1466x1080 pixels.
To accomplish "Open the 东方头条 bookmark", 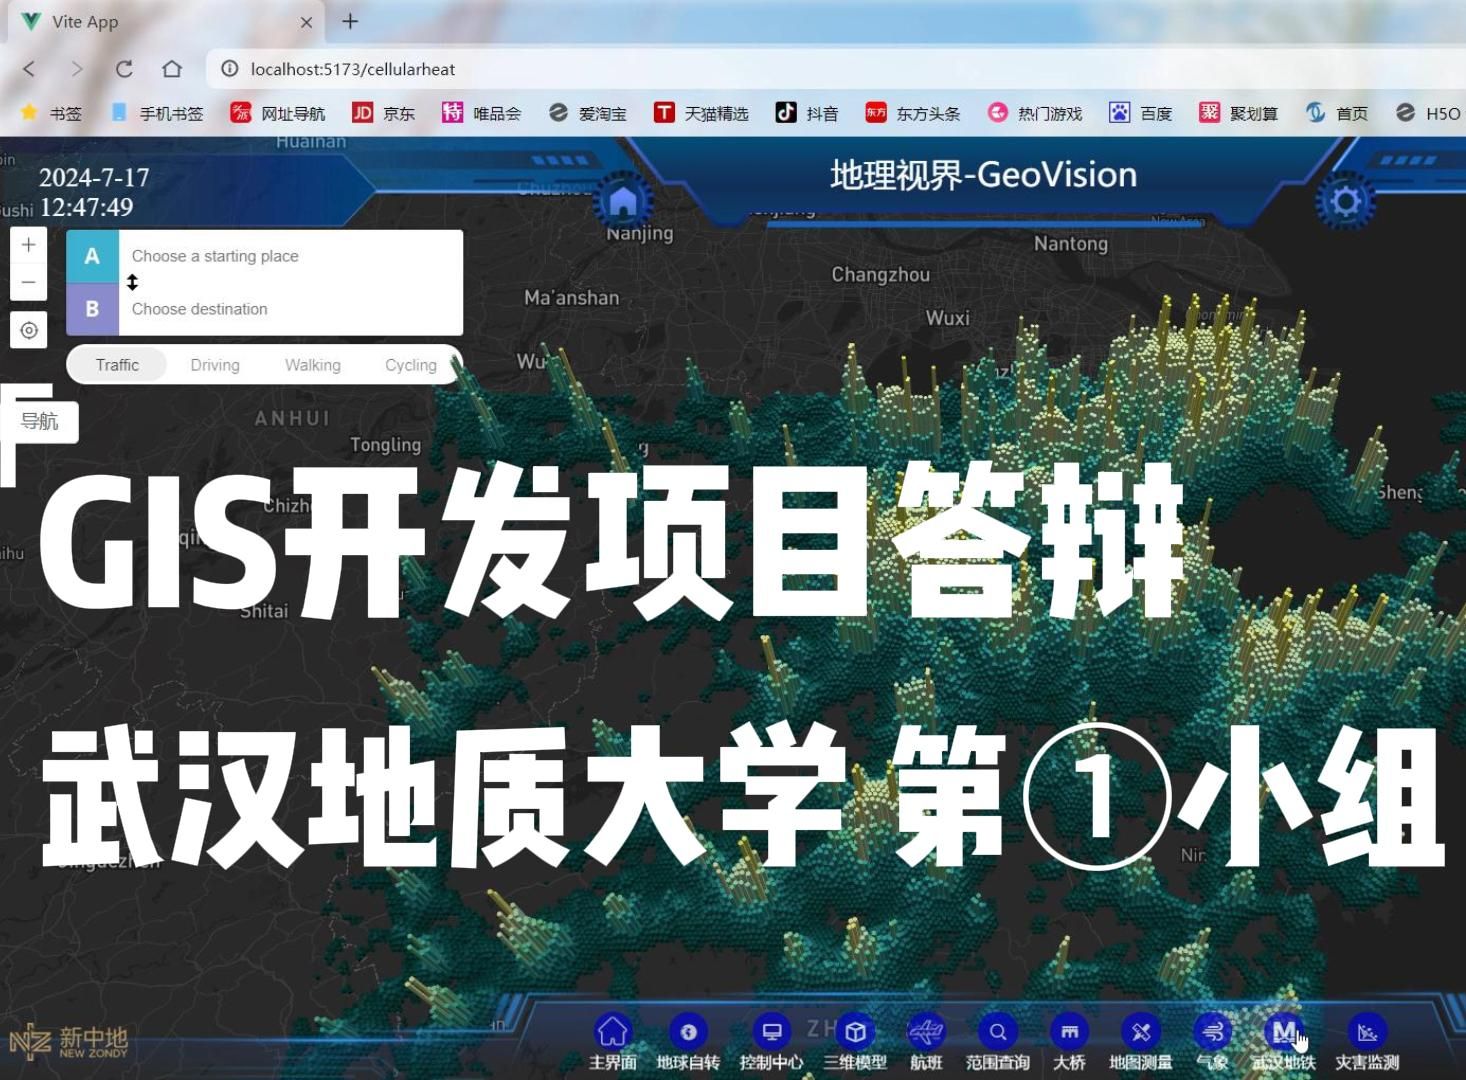I will 913,113.
